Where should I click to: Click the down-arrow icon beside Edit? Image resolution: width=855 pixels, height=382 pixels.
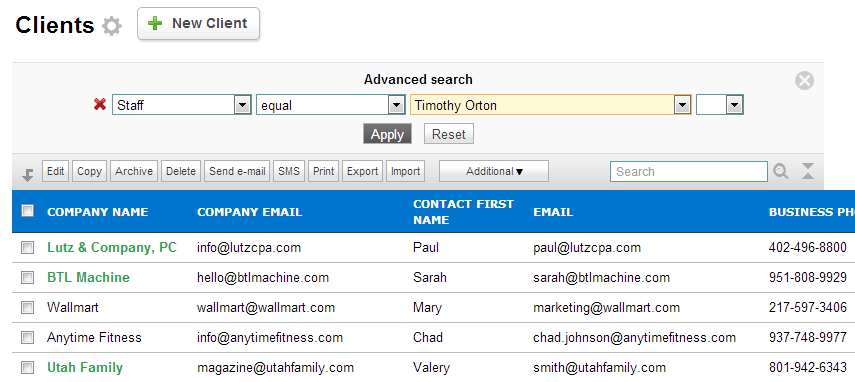28,174
